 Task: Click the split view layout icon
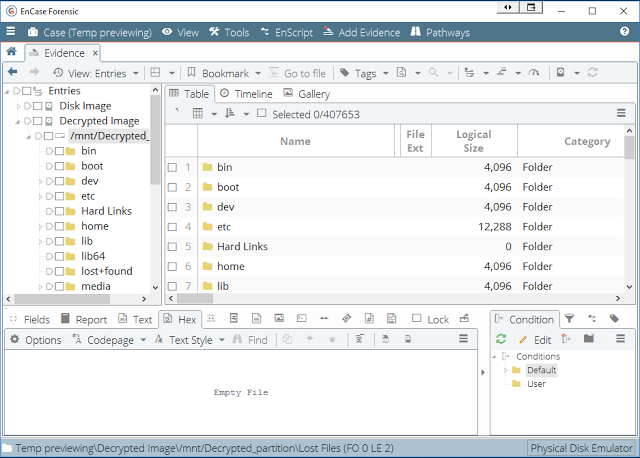(x=155, y=73)
